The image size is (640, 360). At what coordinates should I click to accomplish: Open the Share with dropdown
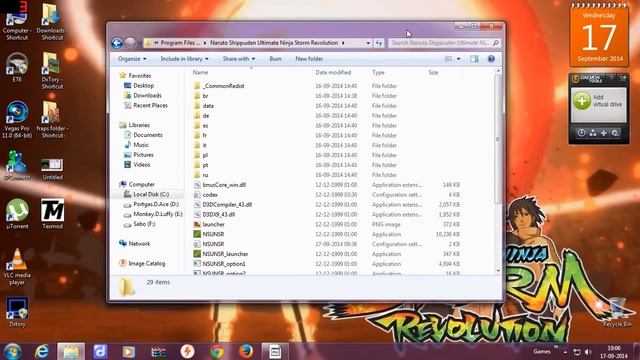point(239,59)
